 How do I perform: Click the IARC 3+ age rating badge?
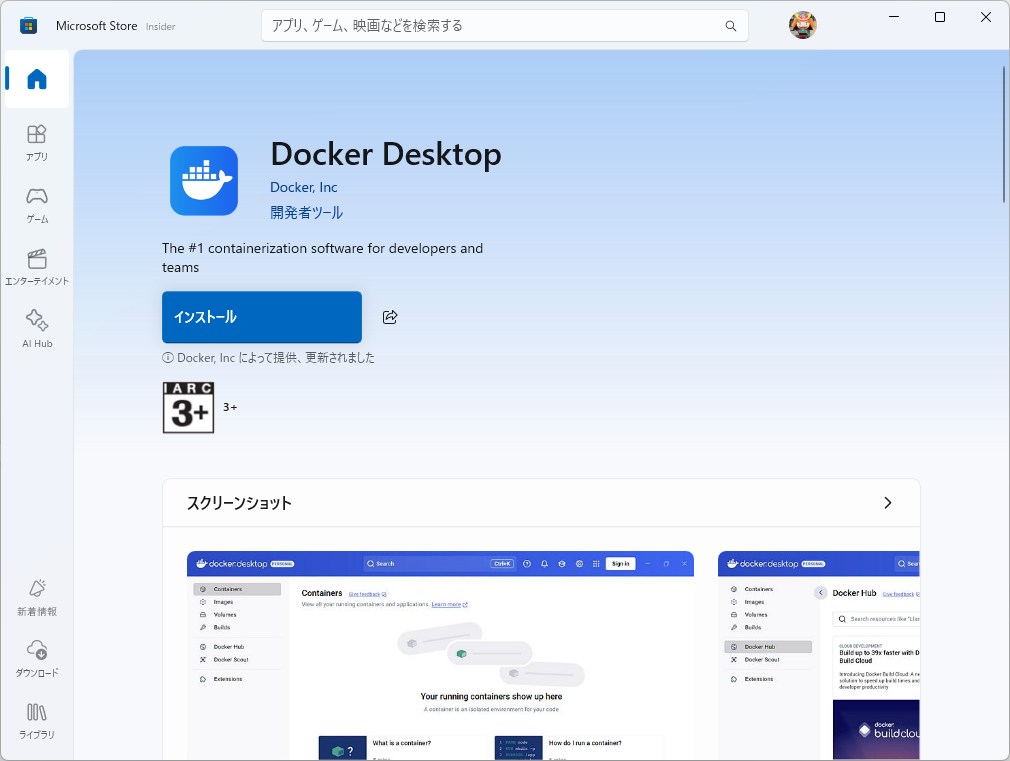[188, 407]
